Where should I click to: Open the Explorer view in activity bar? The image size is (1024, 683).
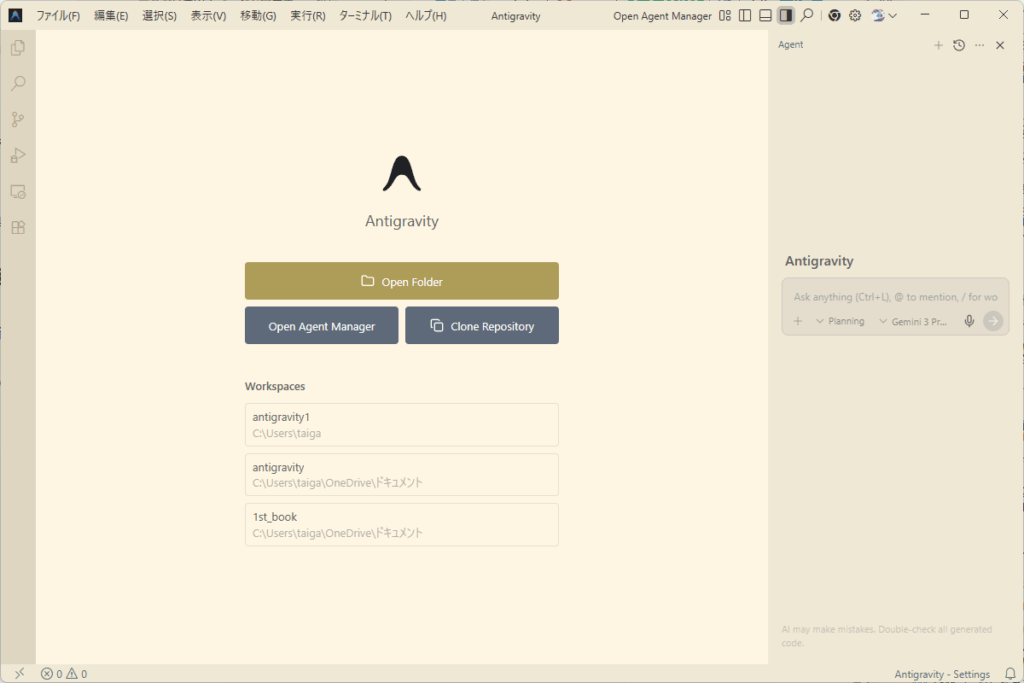[17, 48]
